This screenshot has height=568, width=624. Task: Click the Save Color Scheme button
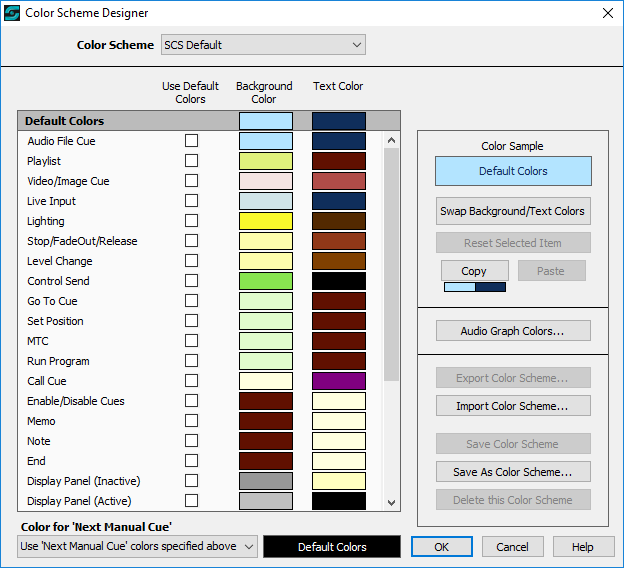pyautogui.click(x=513, y=444)
